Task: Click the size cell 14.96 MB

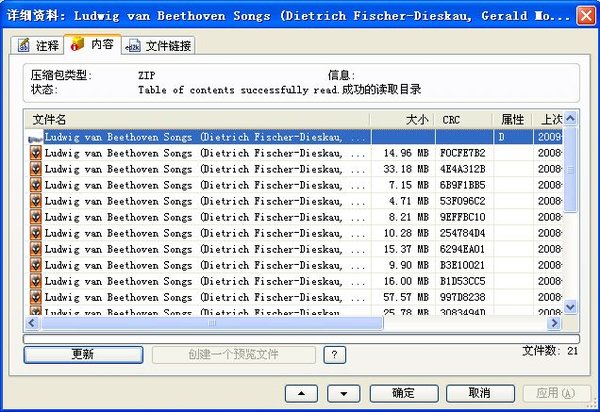Action: pyautogui.click(x=406, y=153)
